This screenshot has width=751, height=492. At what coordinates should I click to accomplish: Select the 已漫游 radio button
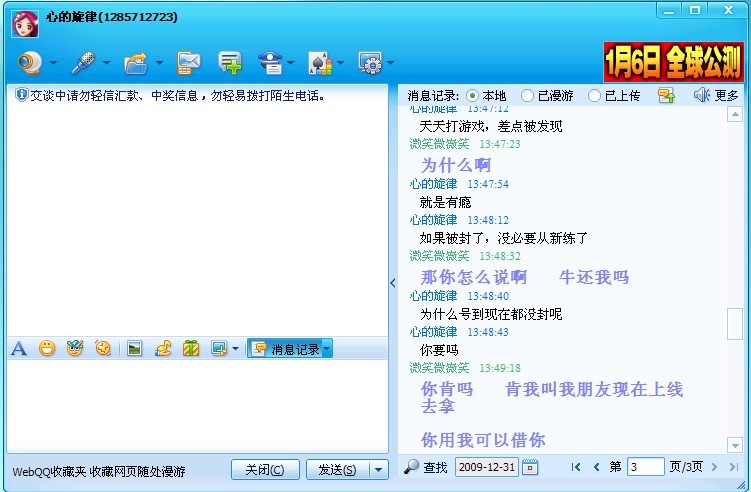click(x=528, y=96)
